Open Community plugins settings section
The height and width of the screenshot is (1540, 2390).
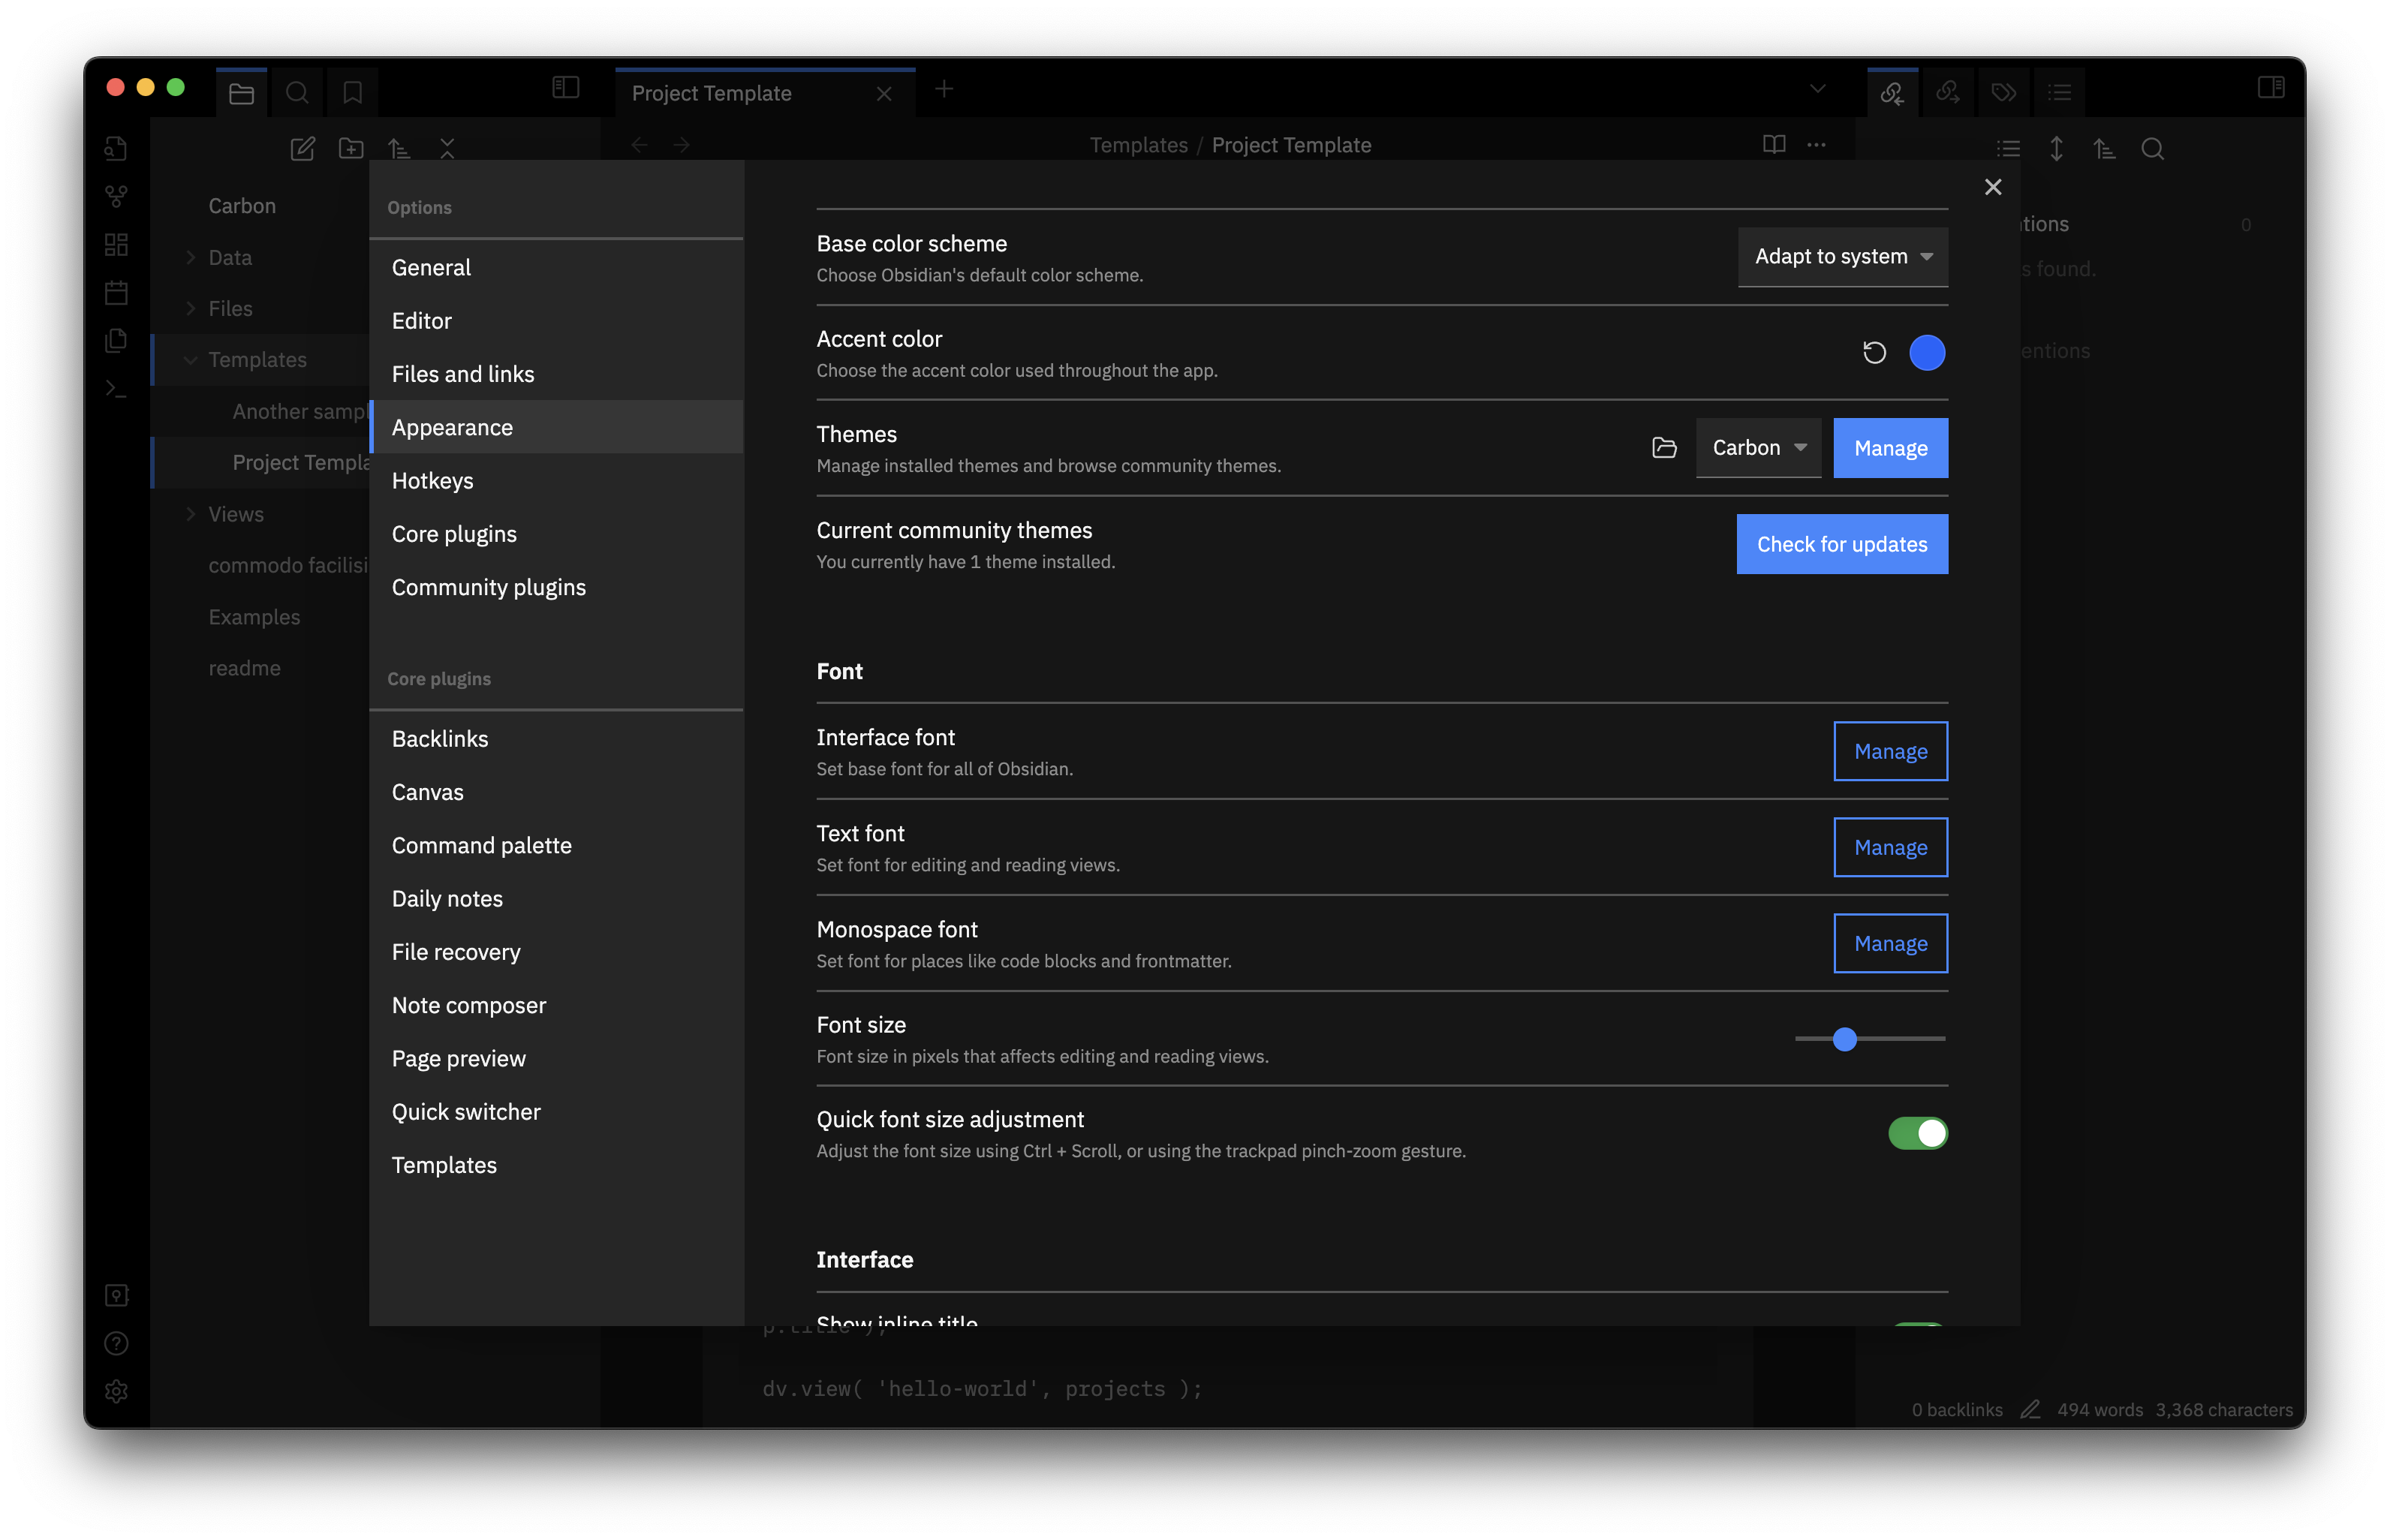tap(489, 588)
